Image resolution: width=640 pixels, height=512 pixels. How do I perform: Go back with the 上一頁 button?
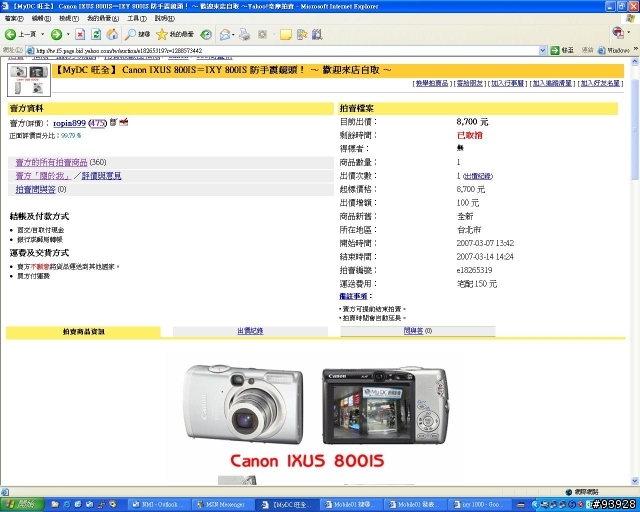(x=21, y=34)
